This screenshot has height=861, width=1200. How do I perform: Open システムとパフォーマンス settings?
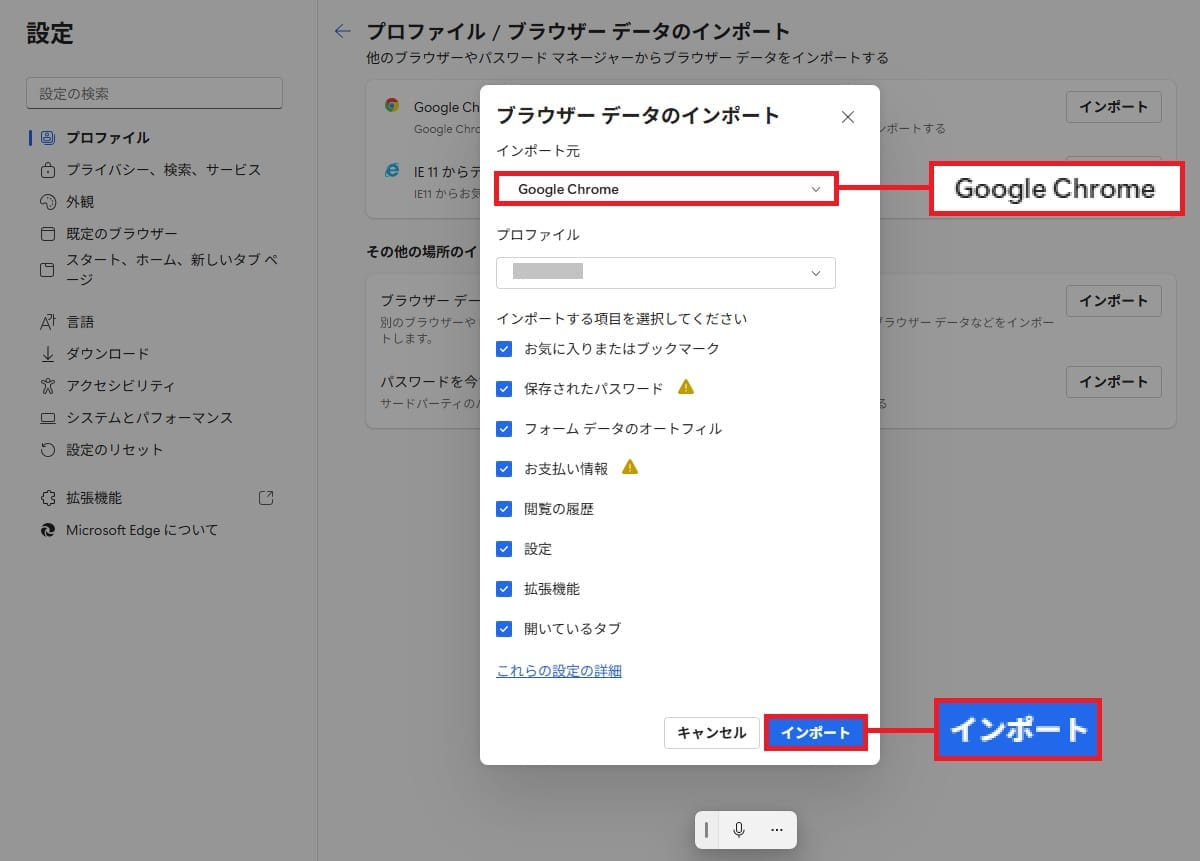coord(150,418)
